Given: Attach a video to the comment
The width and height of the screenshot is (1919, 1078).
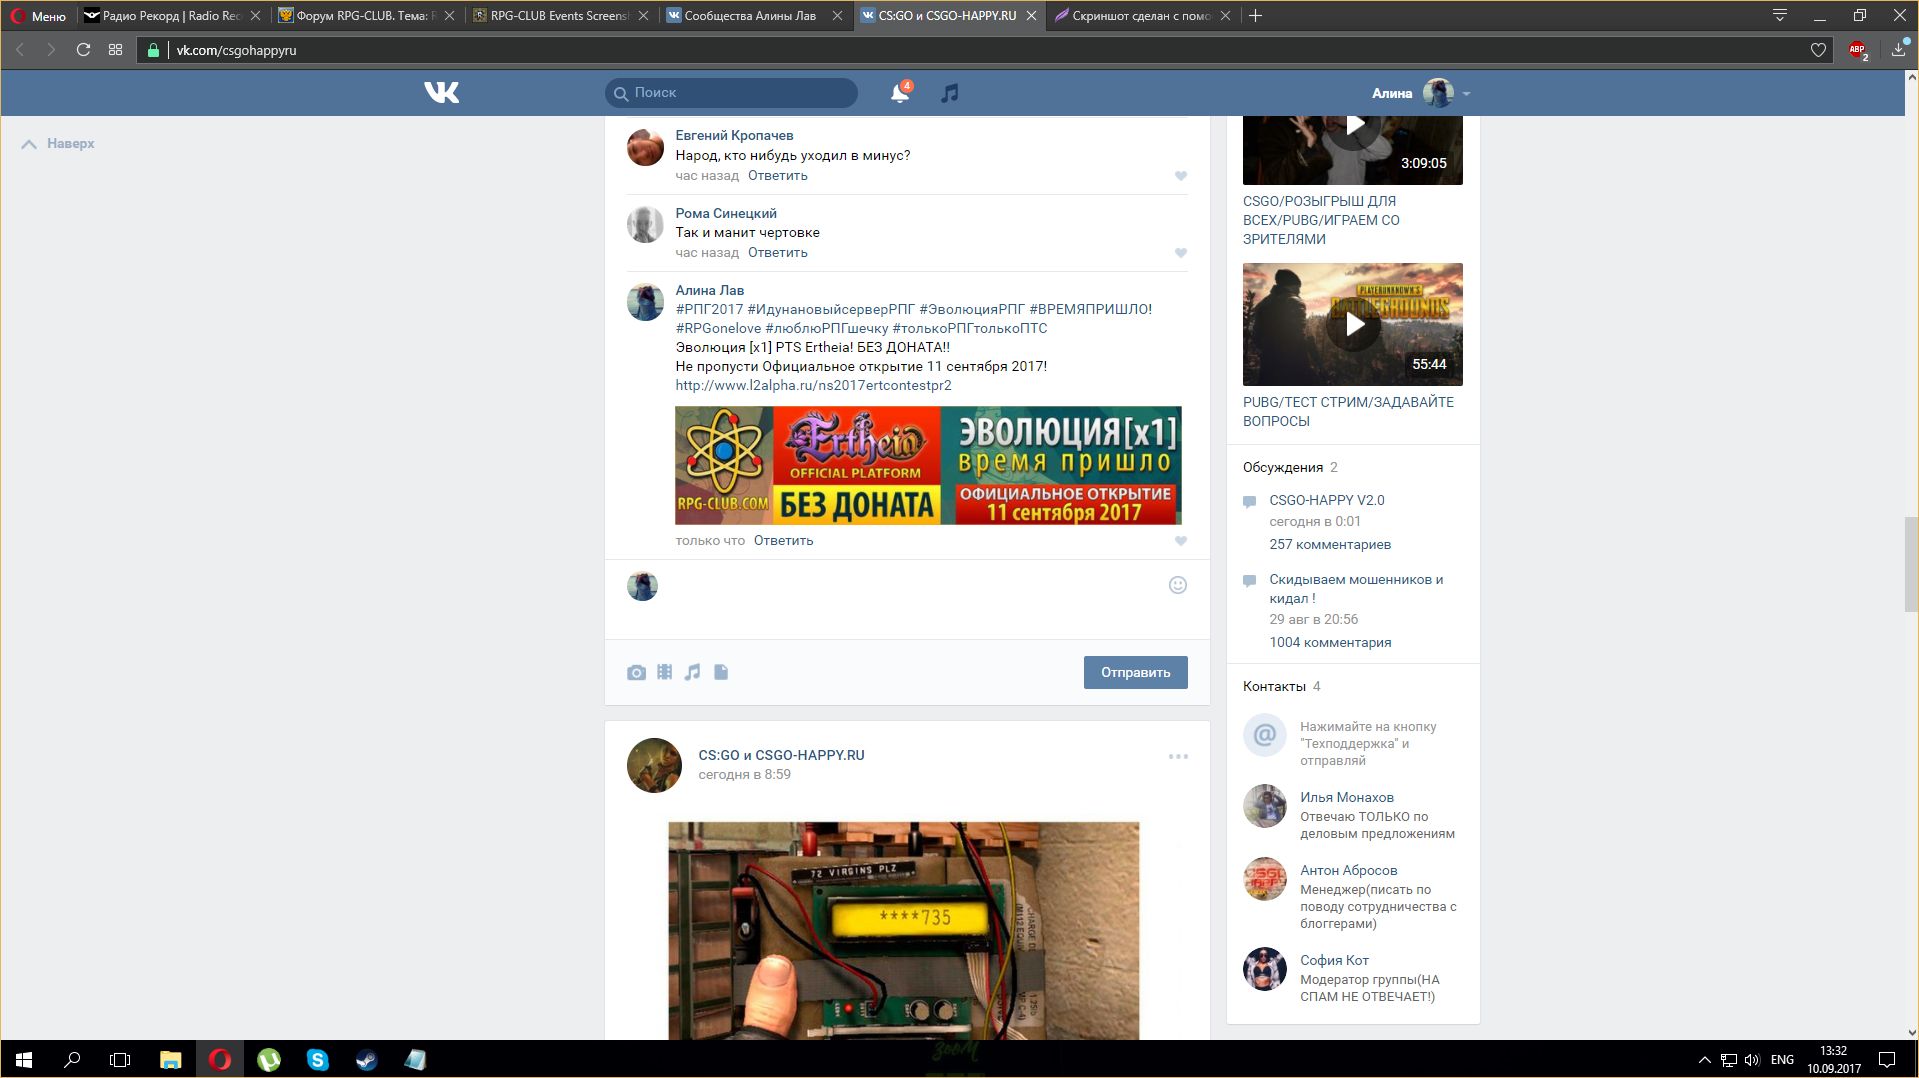Looking at the screenshot, I should point(664,672).
